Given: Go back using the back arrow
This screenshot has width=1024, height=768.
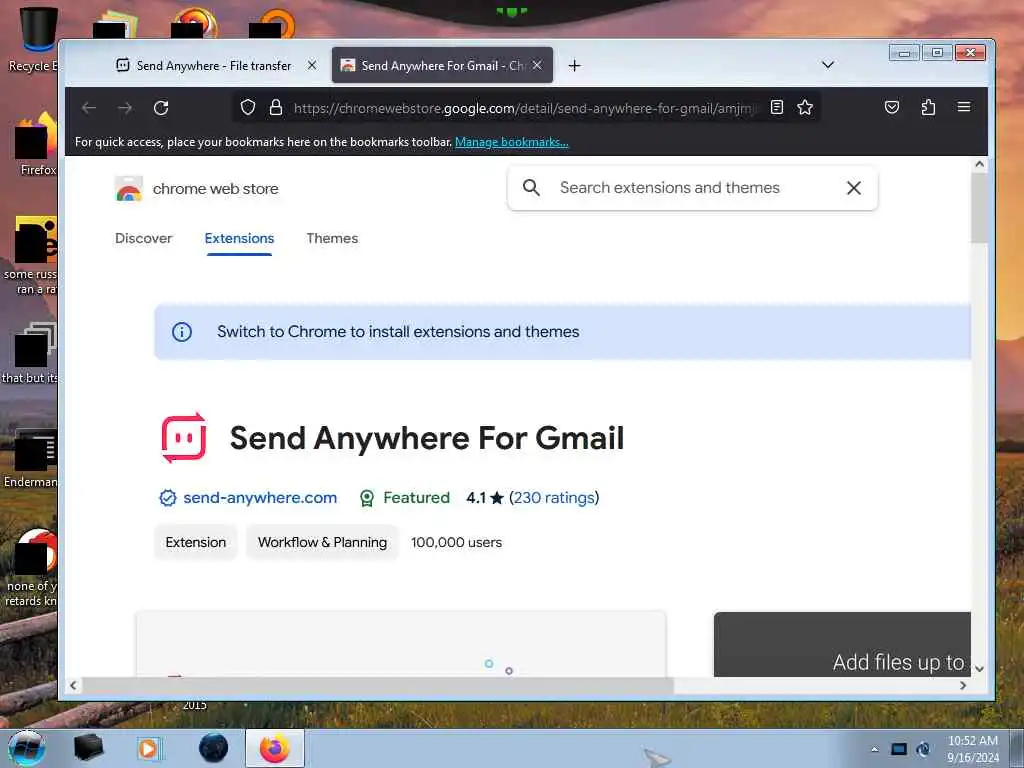Looking at the screenshot, I should [89, 108].
